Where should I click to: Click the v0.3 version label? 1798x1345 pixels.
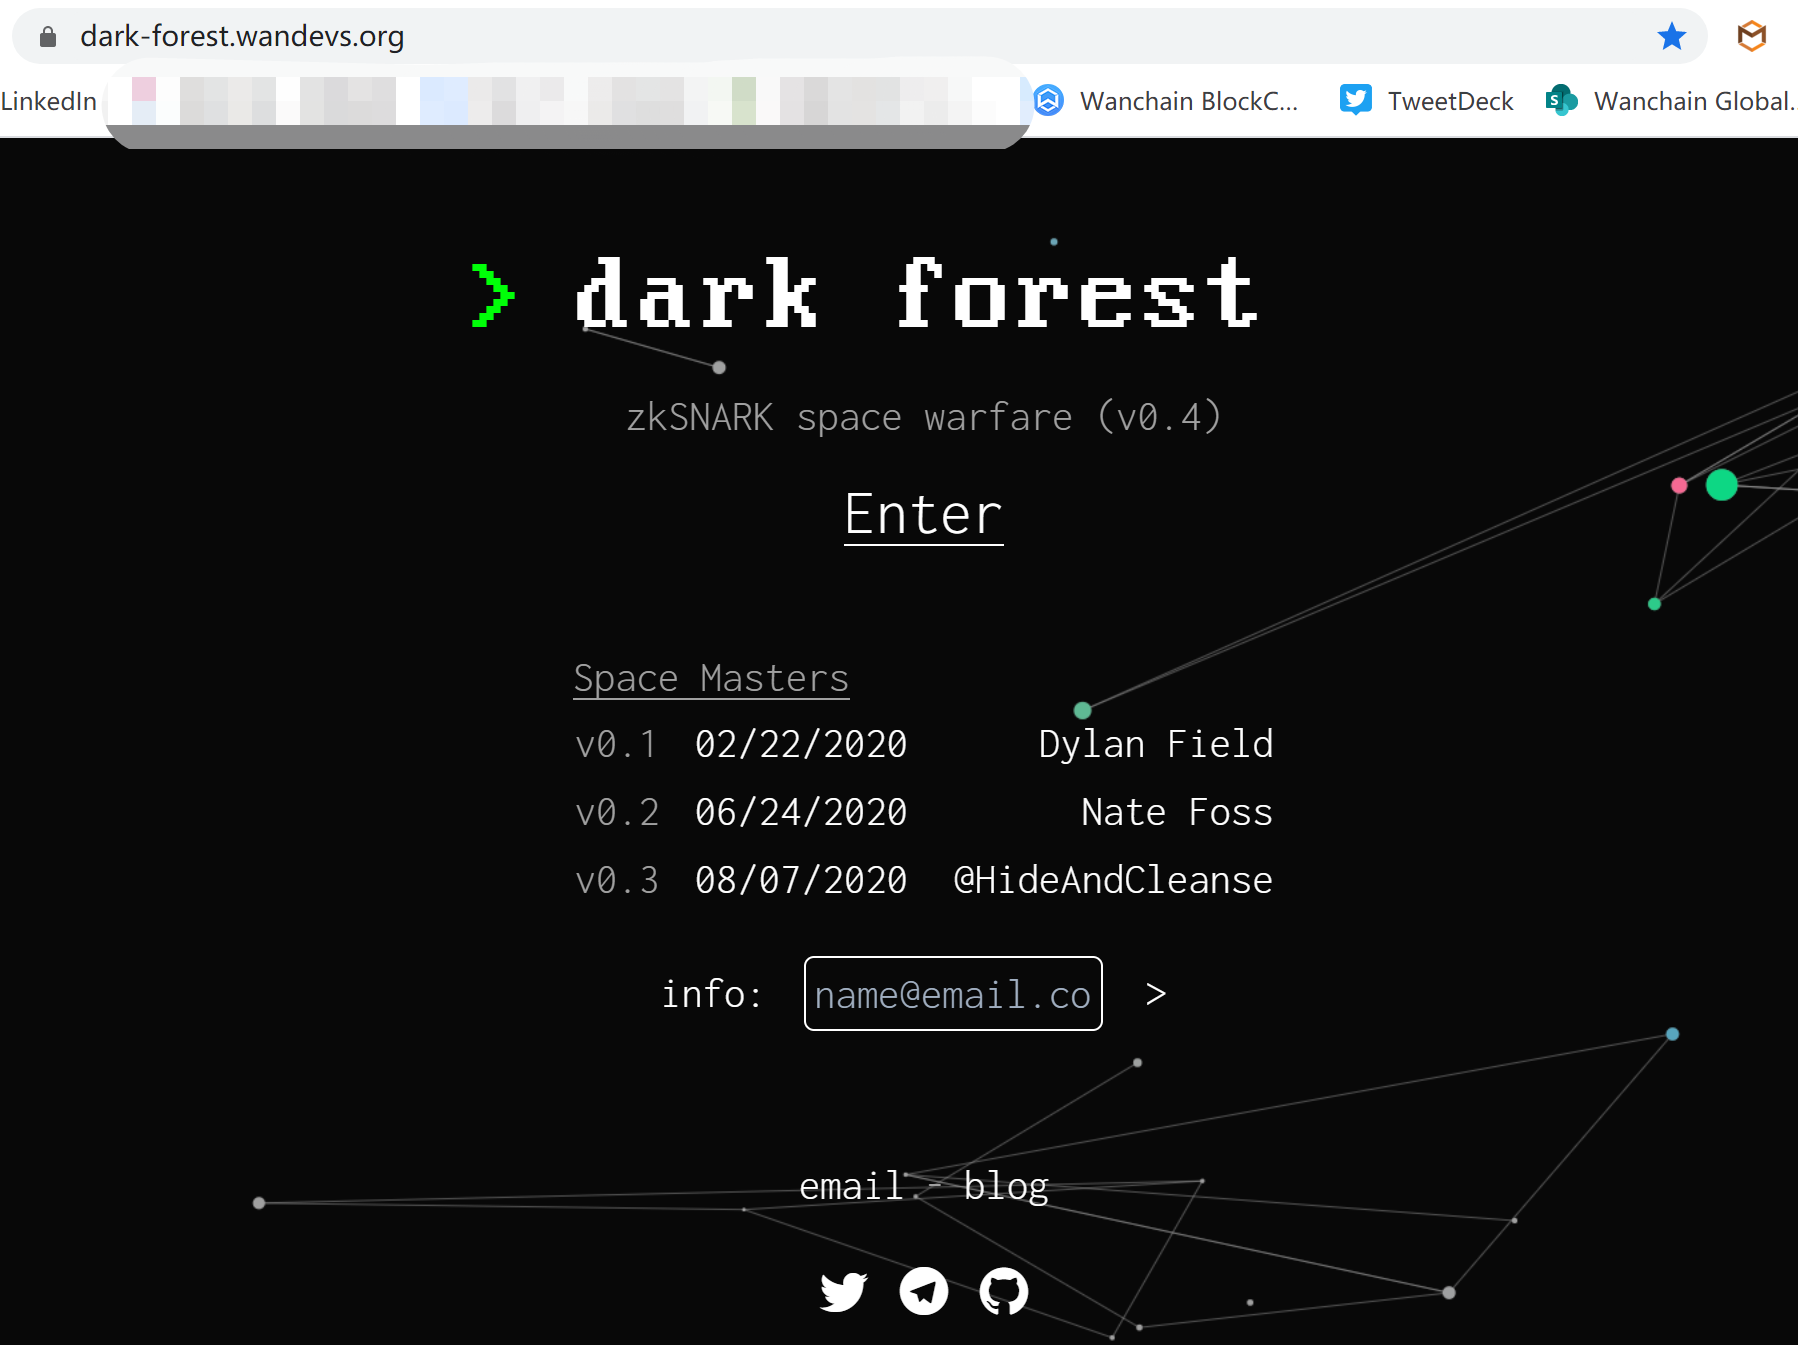(x=617, y=881)
